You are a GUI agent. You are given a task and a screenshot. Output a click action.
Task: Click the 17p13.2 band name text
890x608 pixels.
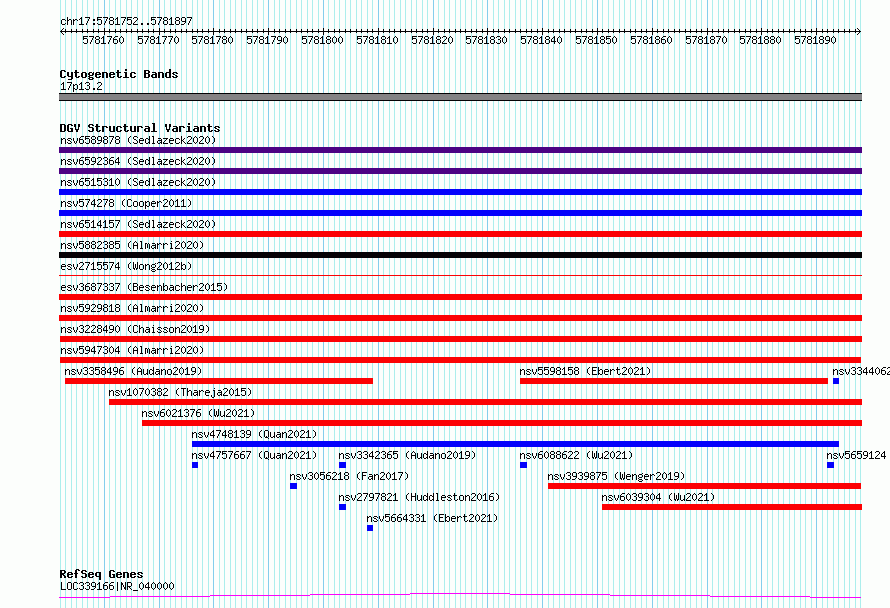(x=81, y=86)
